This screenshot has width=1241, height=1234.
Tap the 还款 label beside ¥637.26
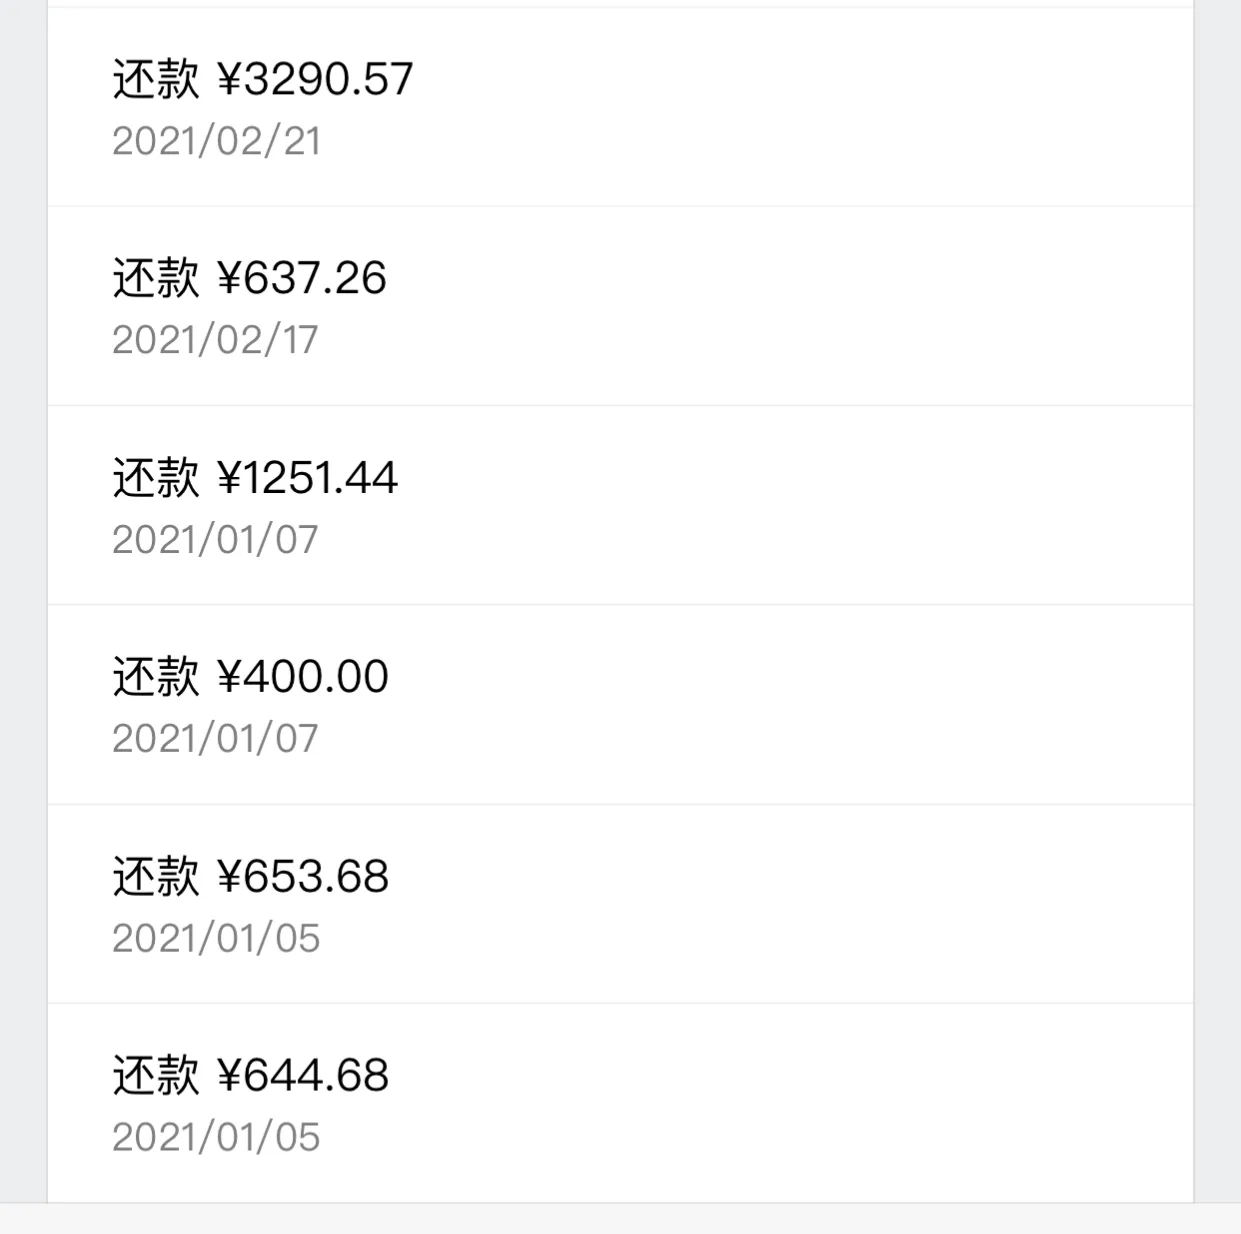point(156,278)
